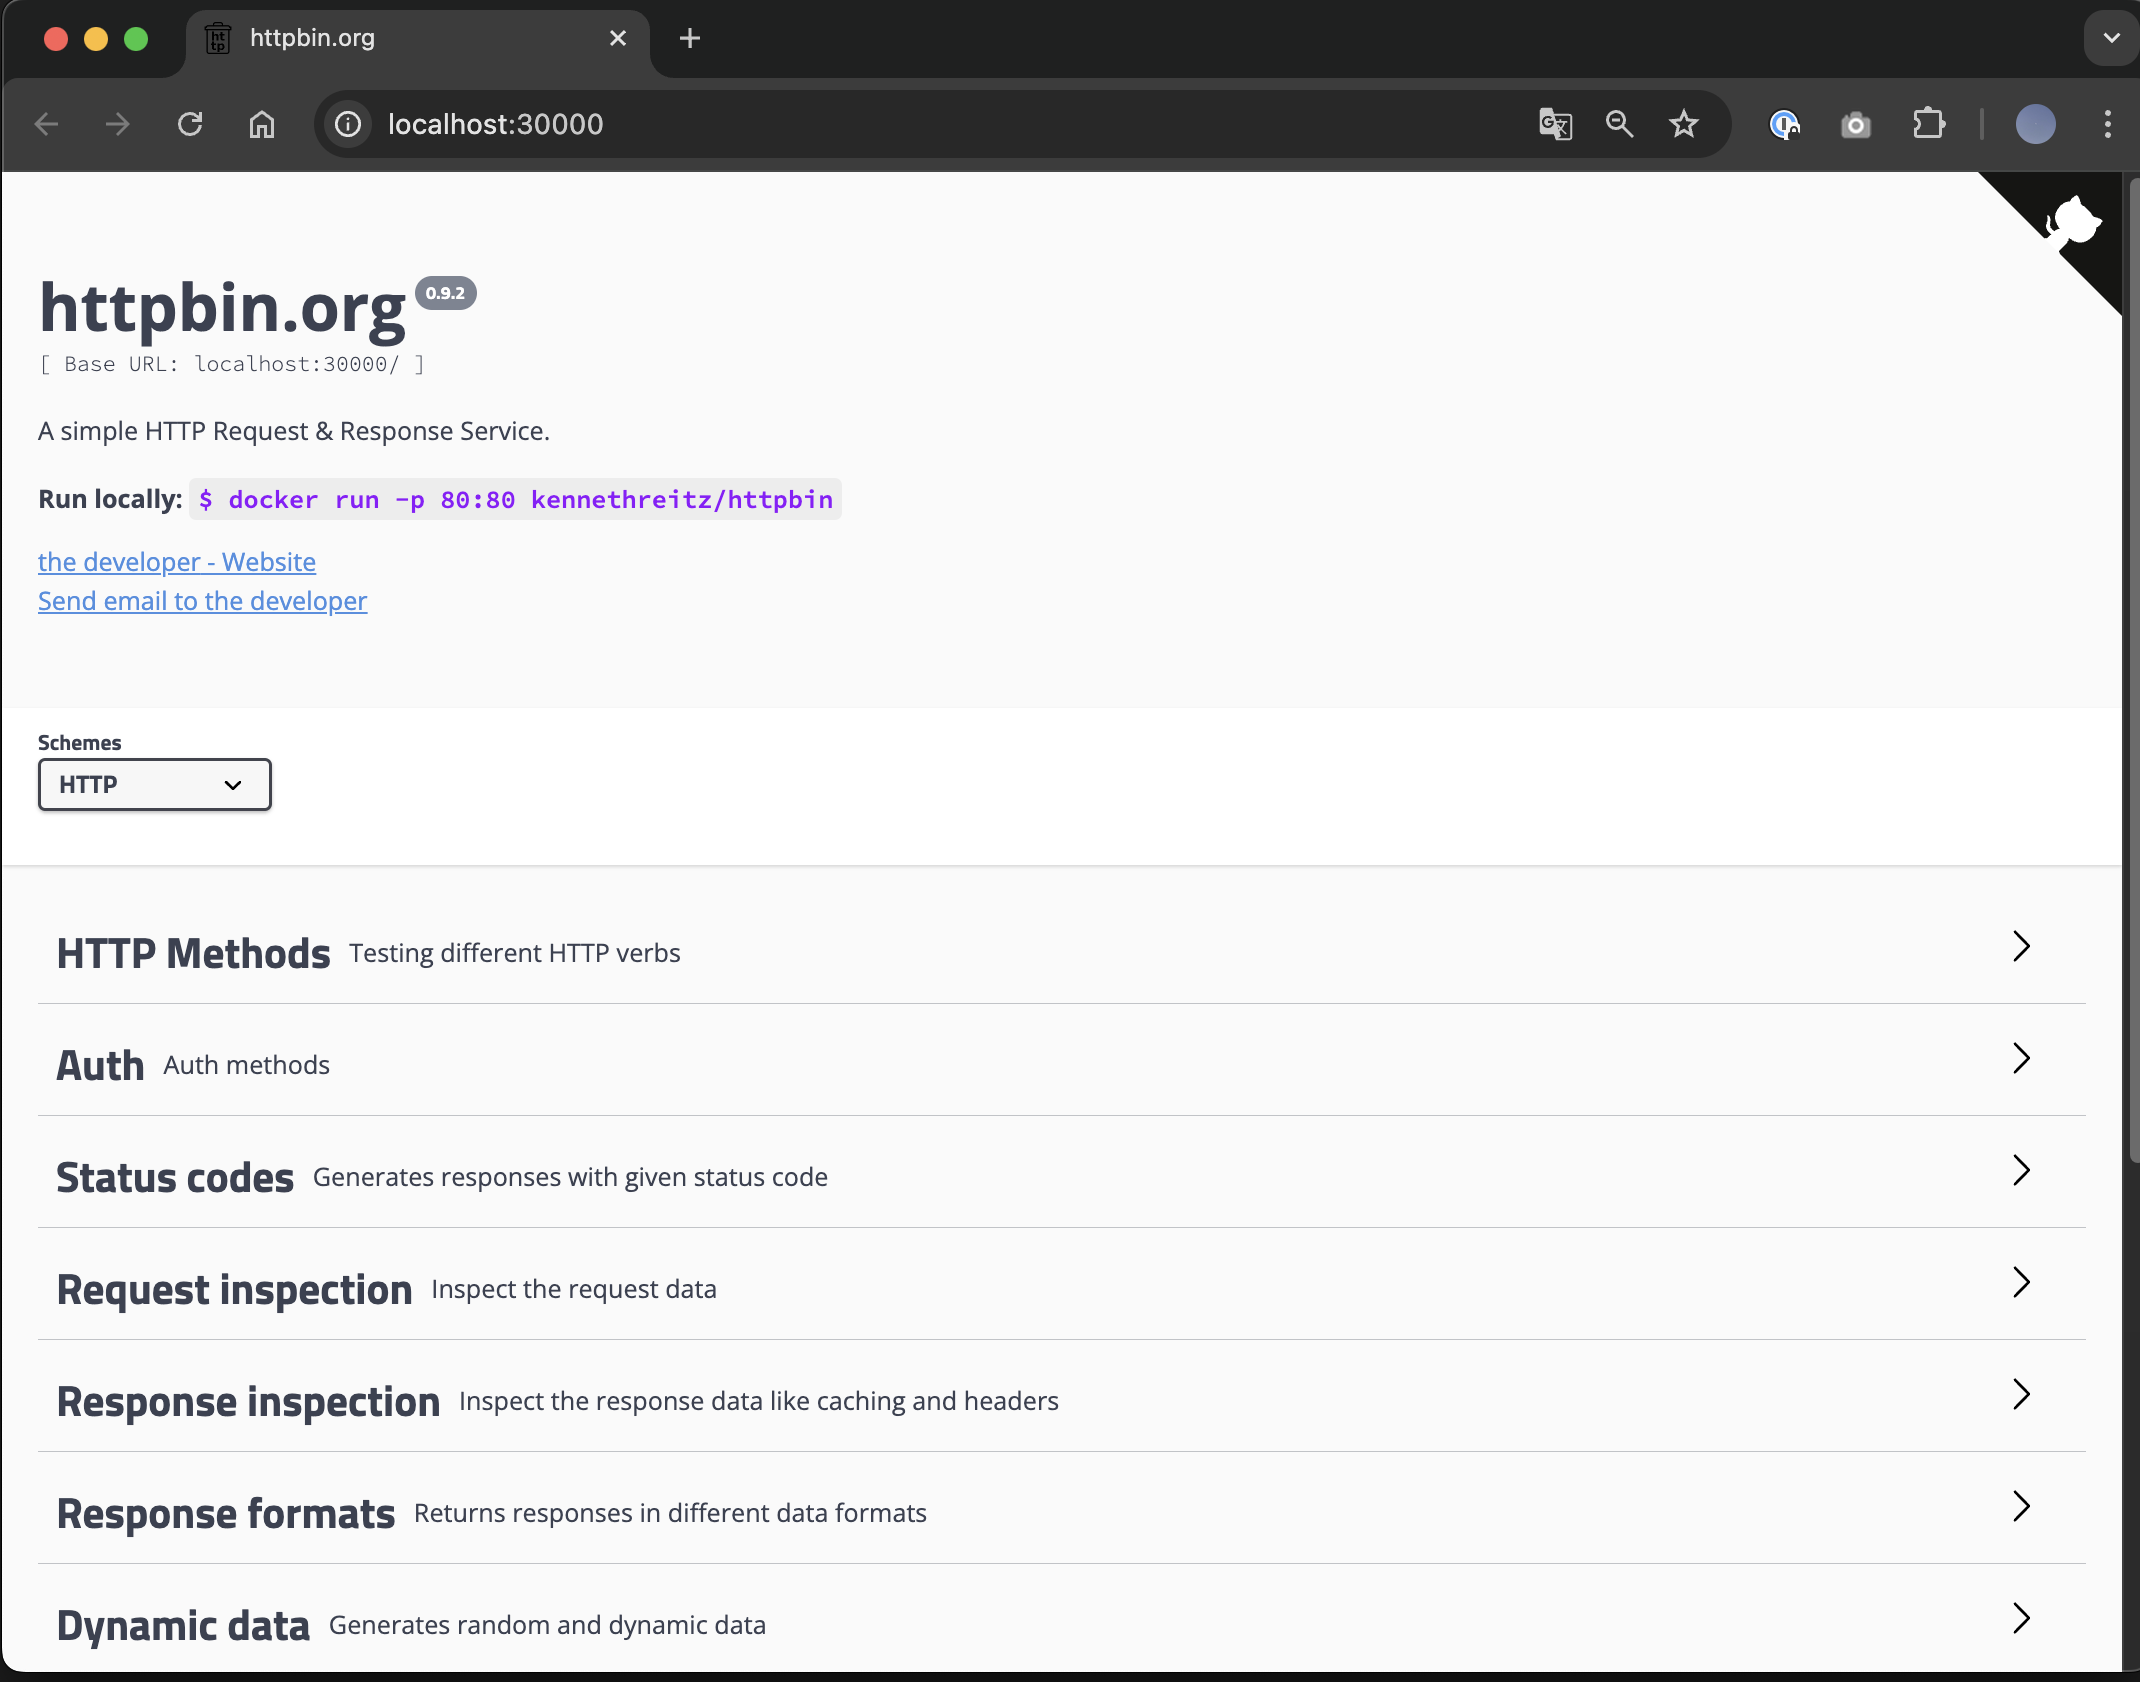Open a new browser tab
This screenshot has width=2140, height=1682.
click(x=689, y=38)
